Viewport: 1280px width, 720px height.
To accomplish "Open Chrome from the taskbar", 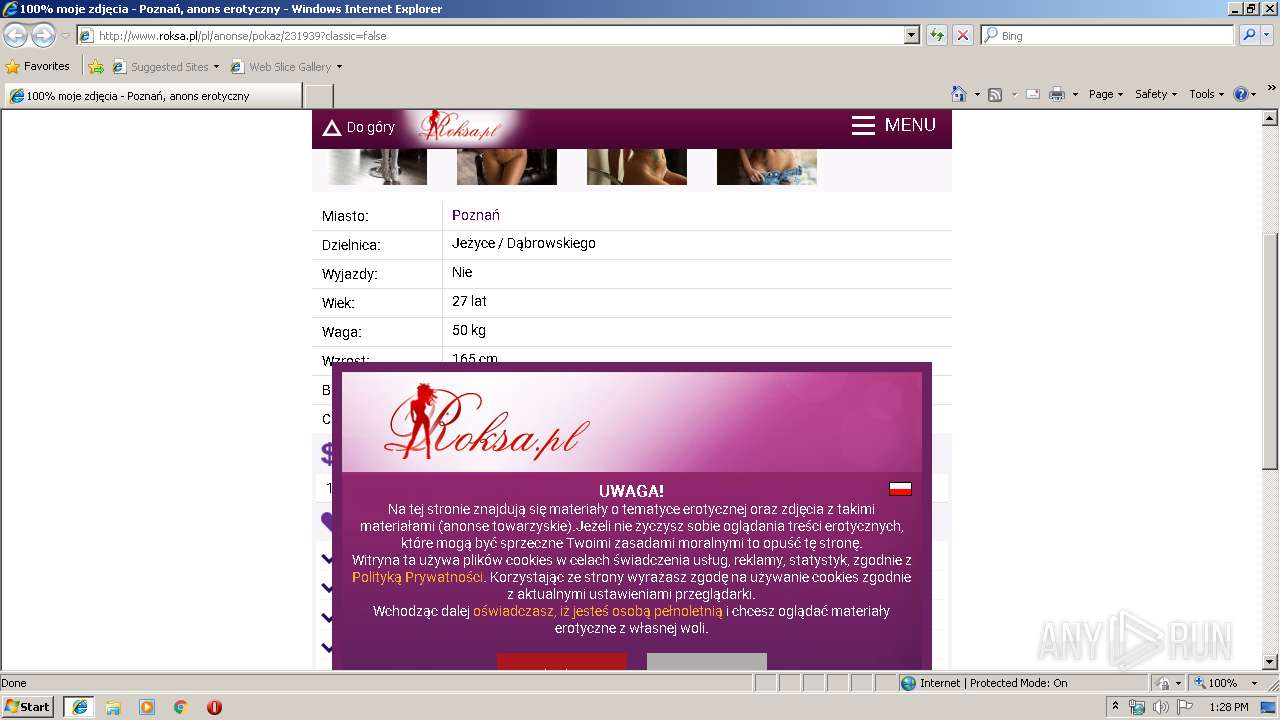I will [x=181, y=707].
